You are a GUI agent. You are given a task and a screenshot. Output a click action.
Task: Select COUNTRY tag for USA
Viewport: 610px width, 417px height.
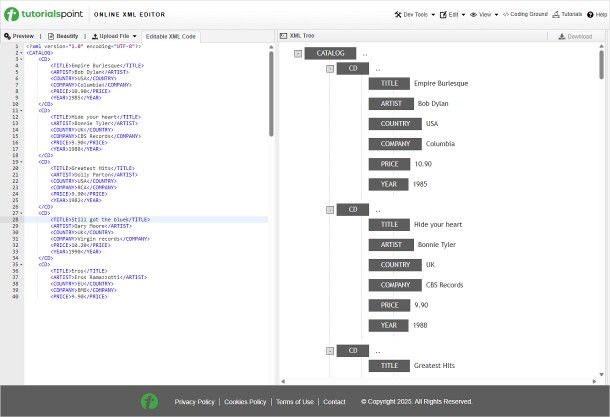[x=395, y=124]
